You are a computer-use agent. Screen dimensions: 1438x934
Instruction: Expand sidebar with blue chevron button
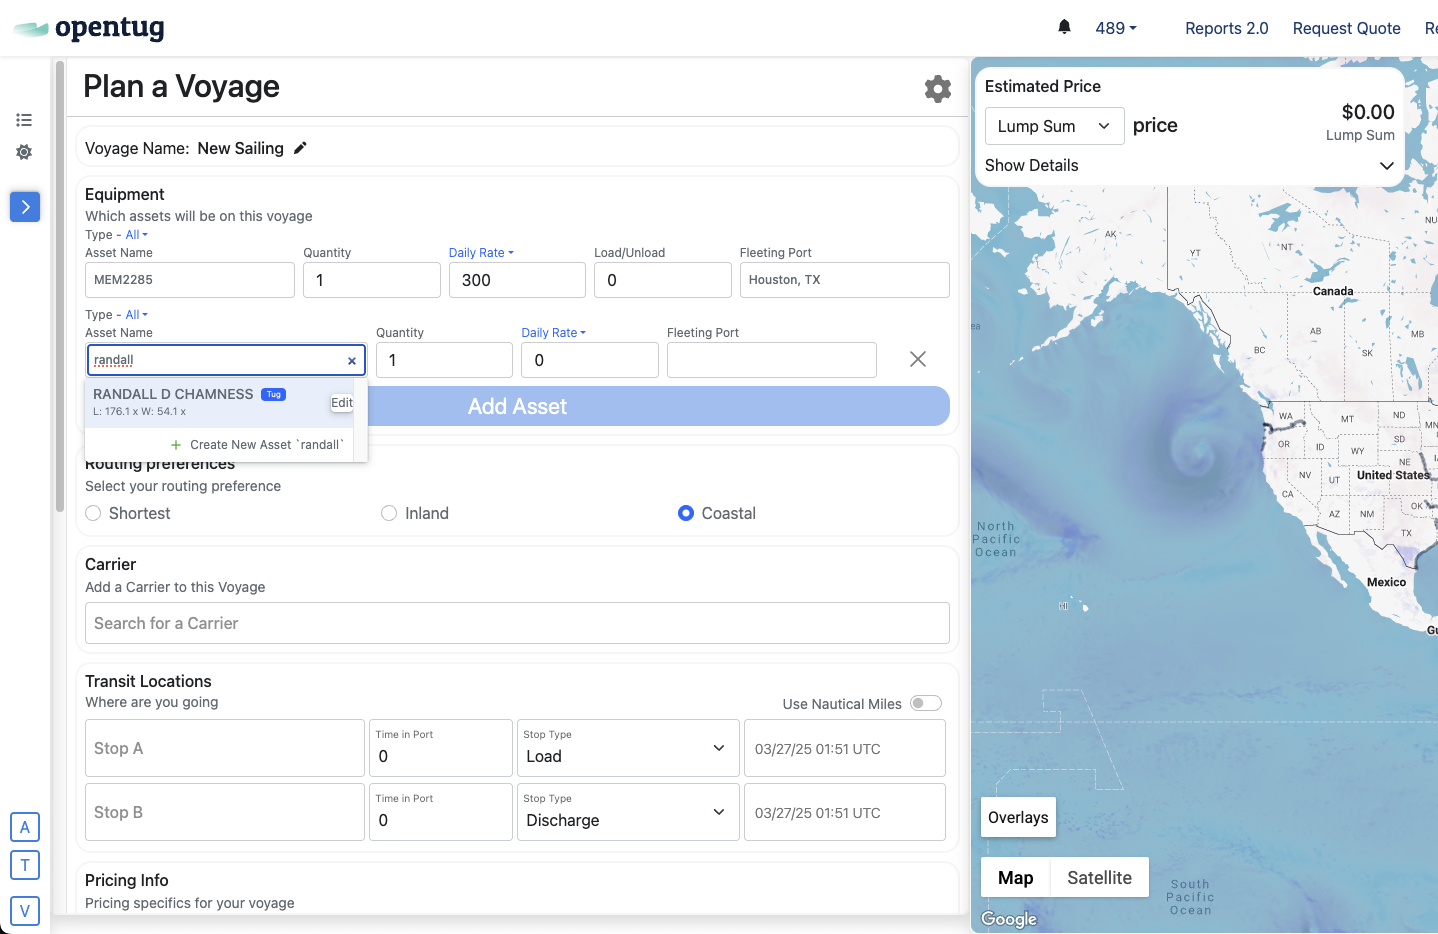[25, 207]
